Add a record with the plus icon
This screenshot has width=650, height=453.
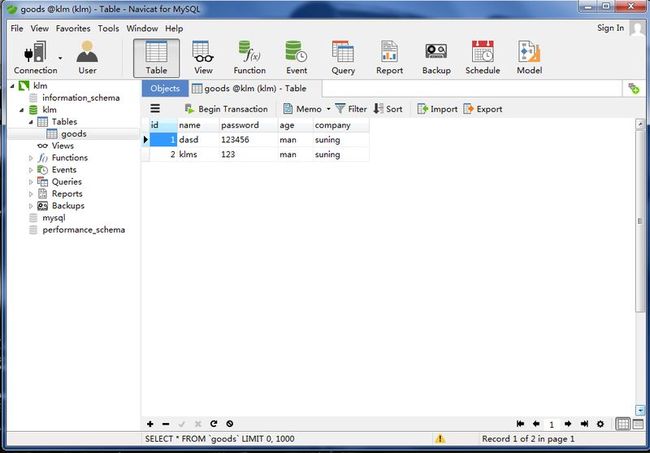pos(150,424)
